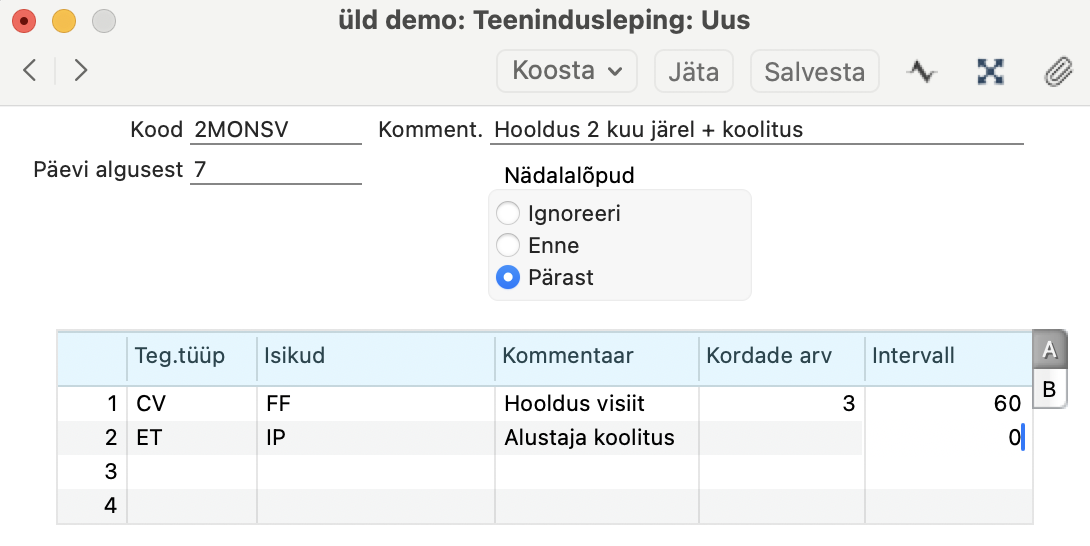This screenshot has height=546, width=1090.
Task: Click the Komment. text field
Action: click(756, 129)
